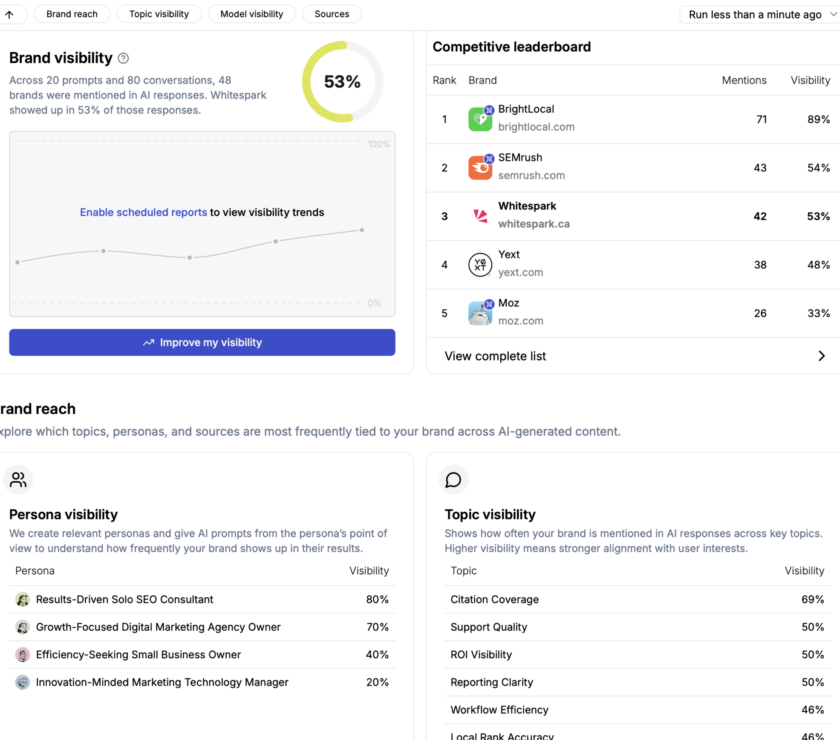Image resolution: width=840 pixels, height=740 pixels.
Task: Open Enable scheduled reports link
Action: coord(143,212)
